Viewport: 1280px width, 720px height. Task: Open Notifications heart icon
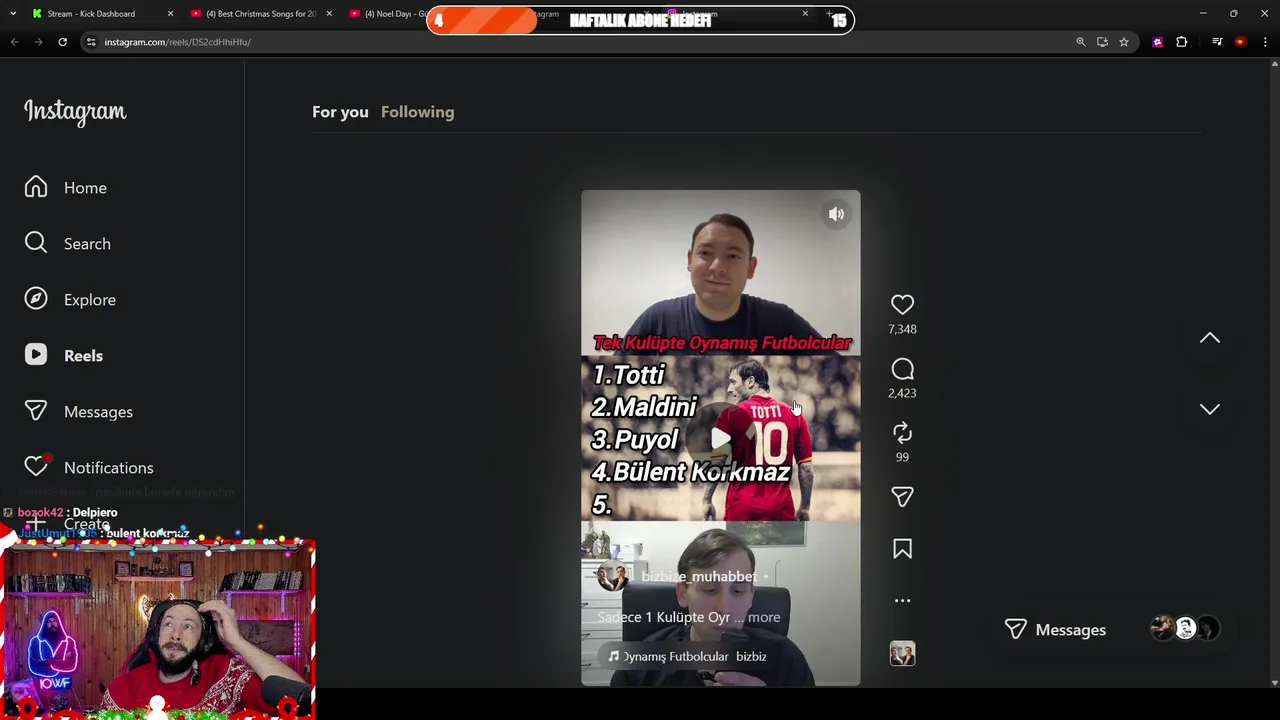pos(36,466)
